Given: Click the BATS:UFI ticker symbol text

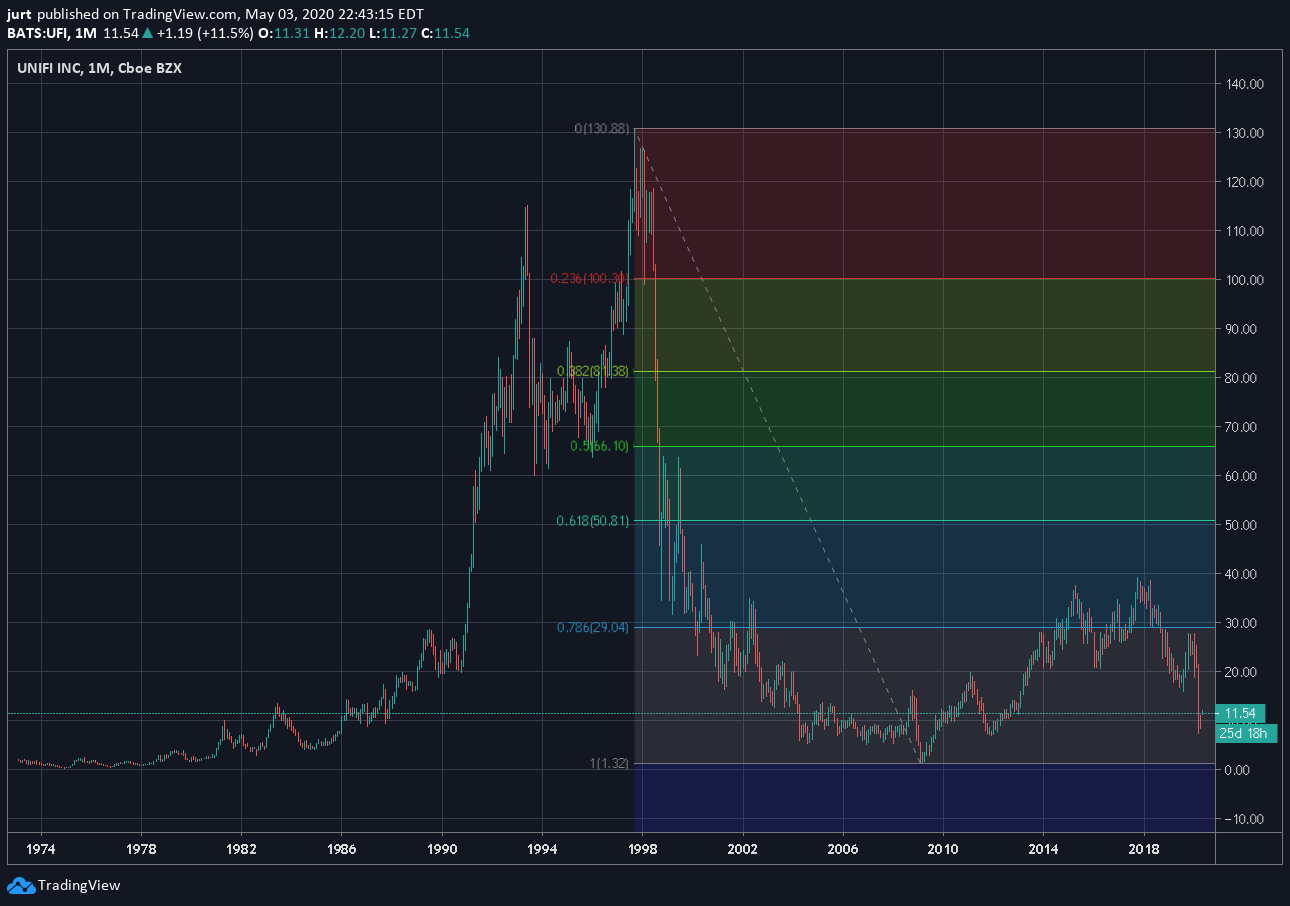Looking at the screenshot, I should coord(36,33).
